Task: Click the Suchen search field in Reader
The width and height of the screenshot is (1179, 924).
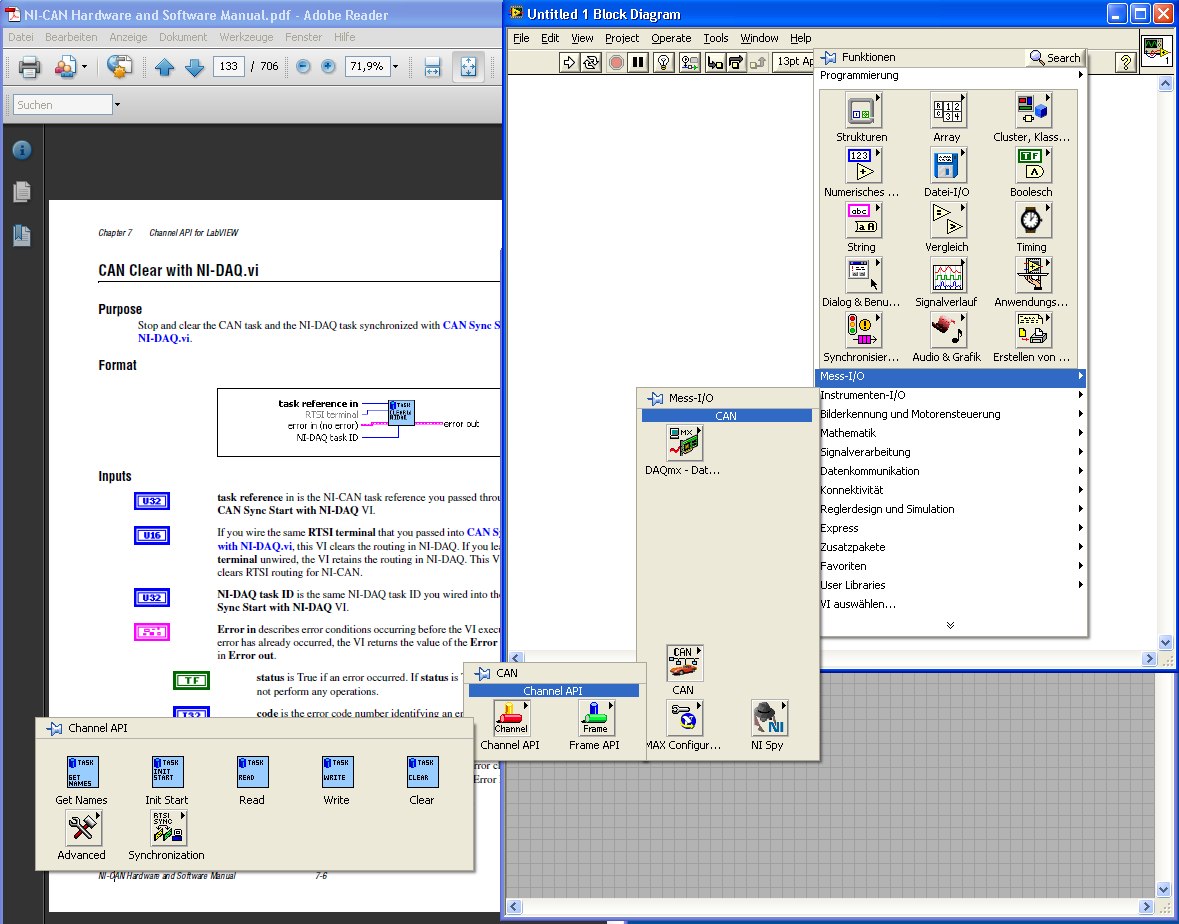Action: [62, 105]
